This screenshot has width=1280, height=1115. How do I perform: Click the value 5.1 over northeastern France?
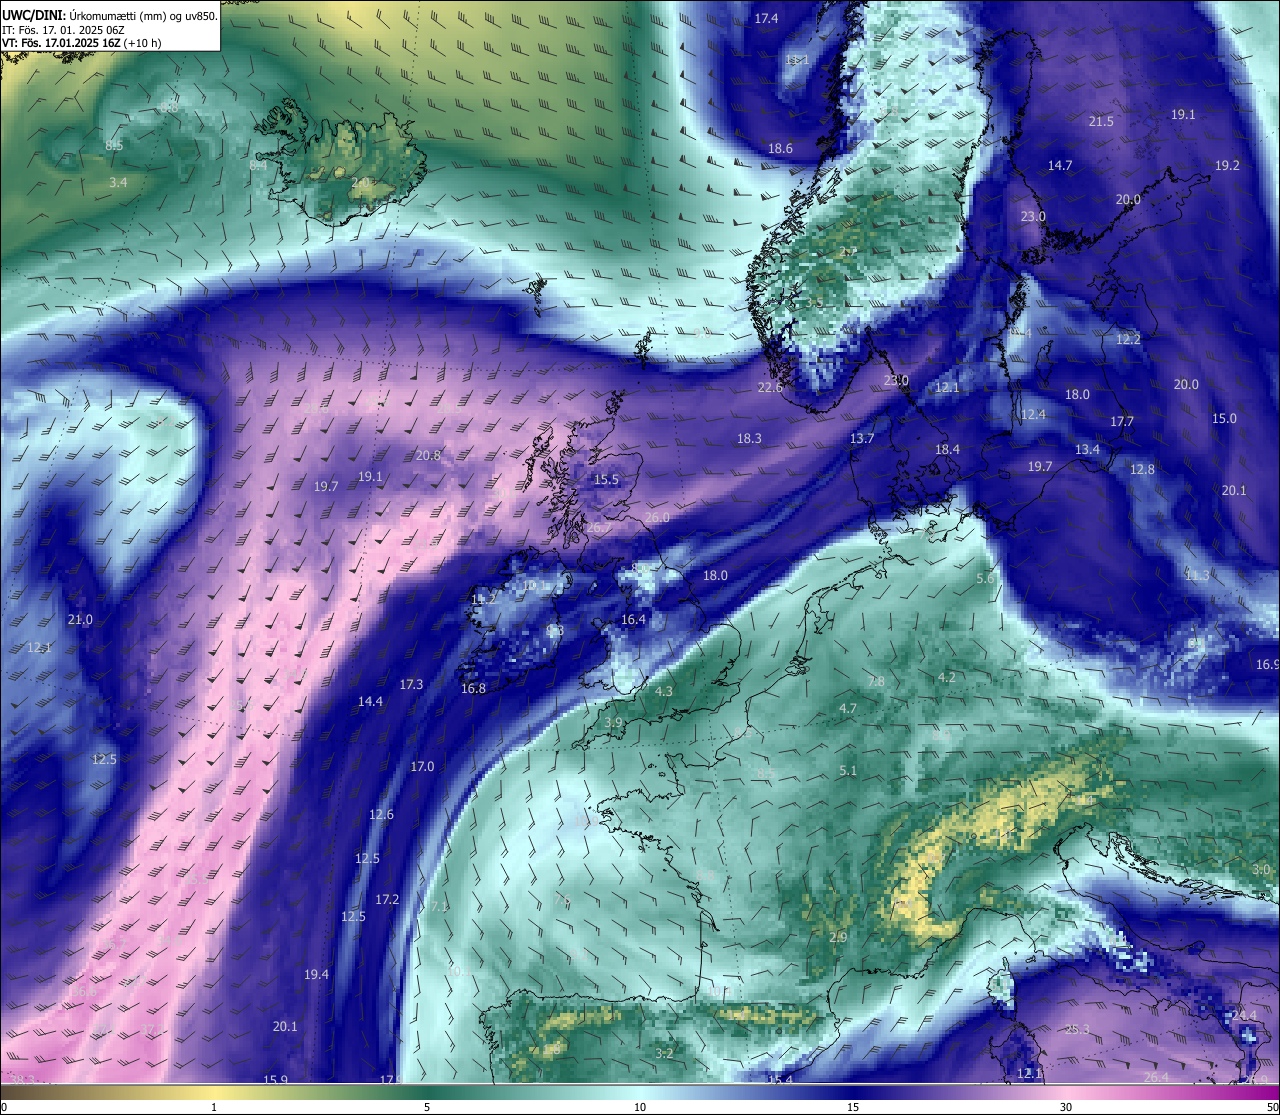pyautogui.click(x=848, y=770)
